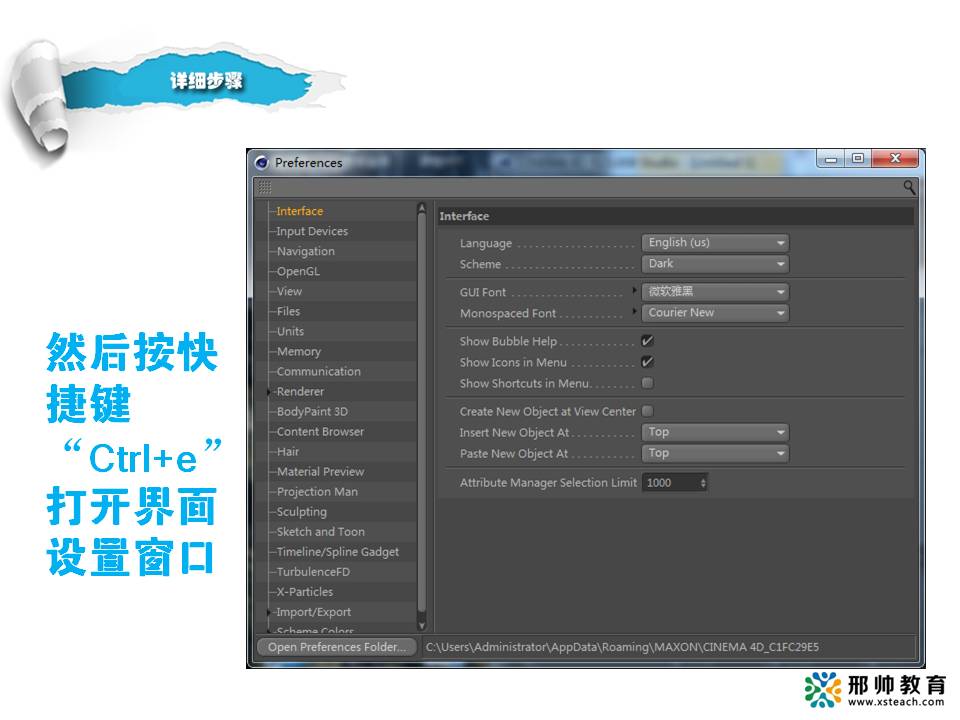
Task: Enable Show Shortcuts in Menu
Action: pyautogui.click(x=647, y=383)
